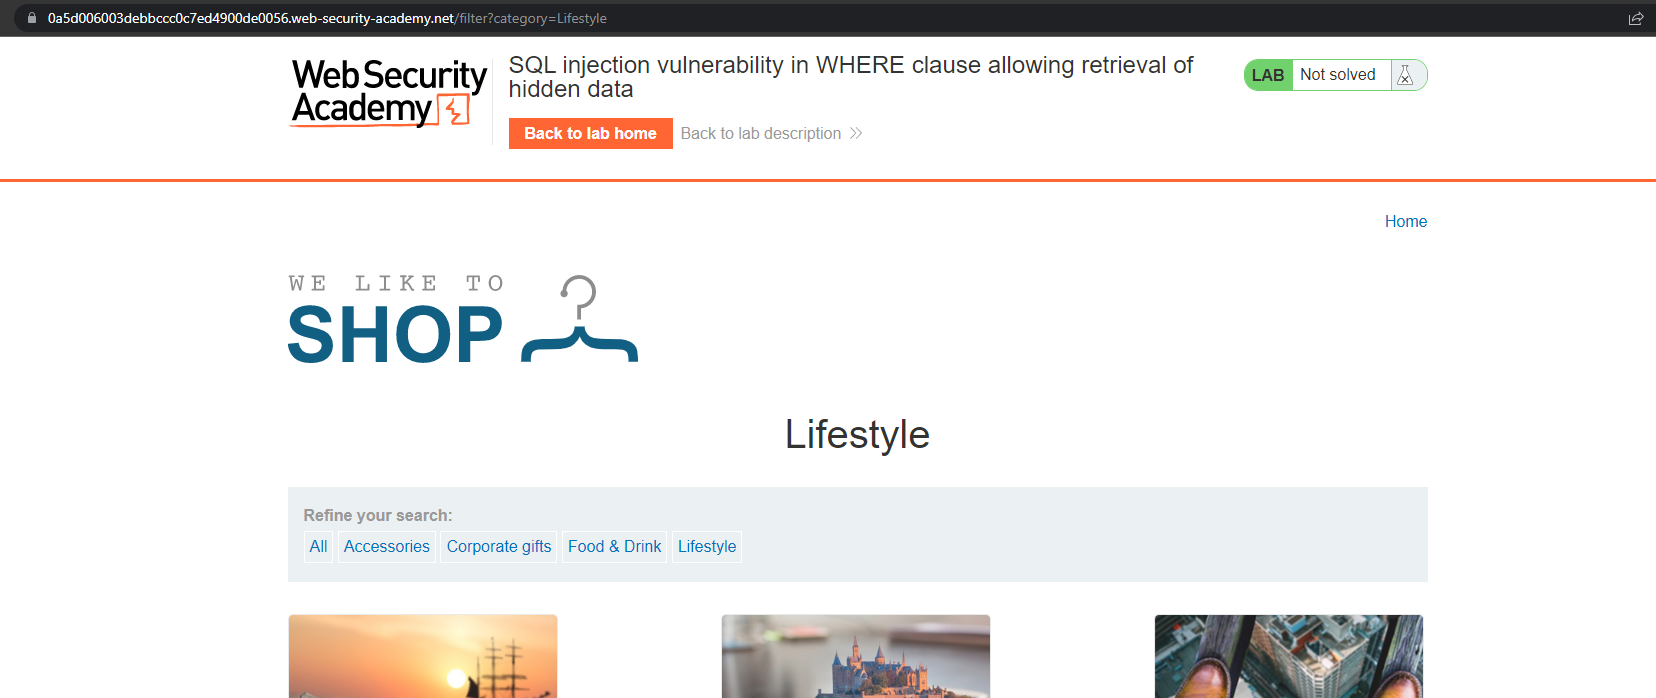Click the Home link
Image resolution: width=1656 pixels, height=698 pixels.
[x=1405, y=221]
